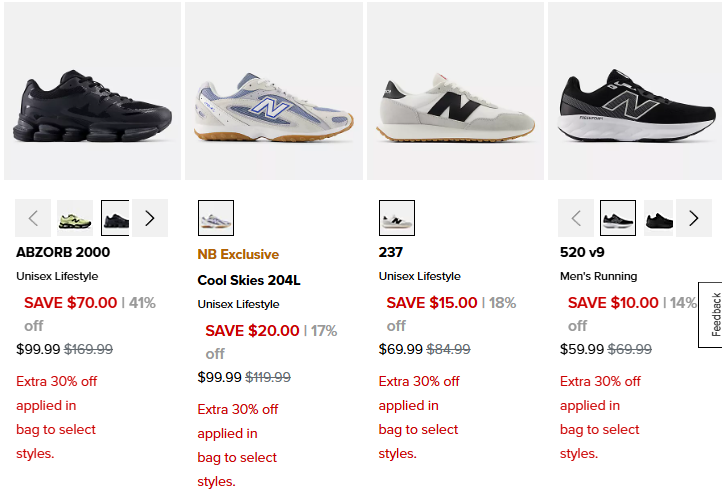Open the 237 shoe product image

click(455, 91)
